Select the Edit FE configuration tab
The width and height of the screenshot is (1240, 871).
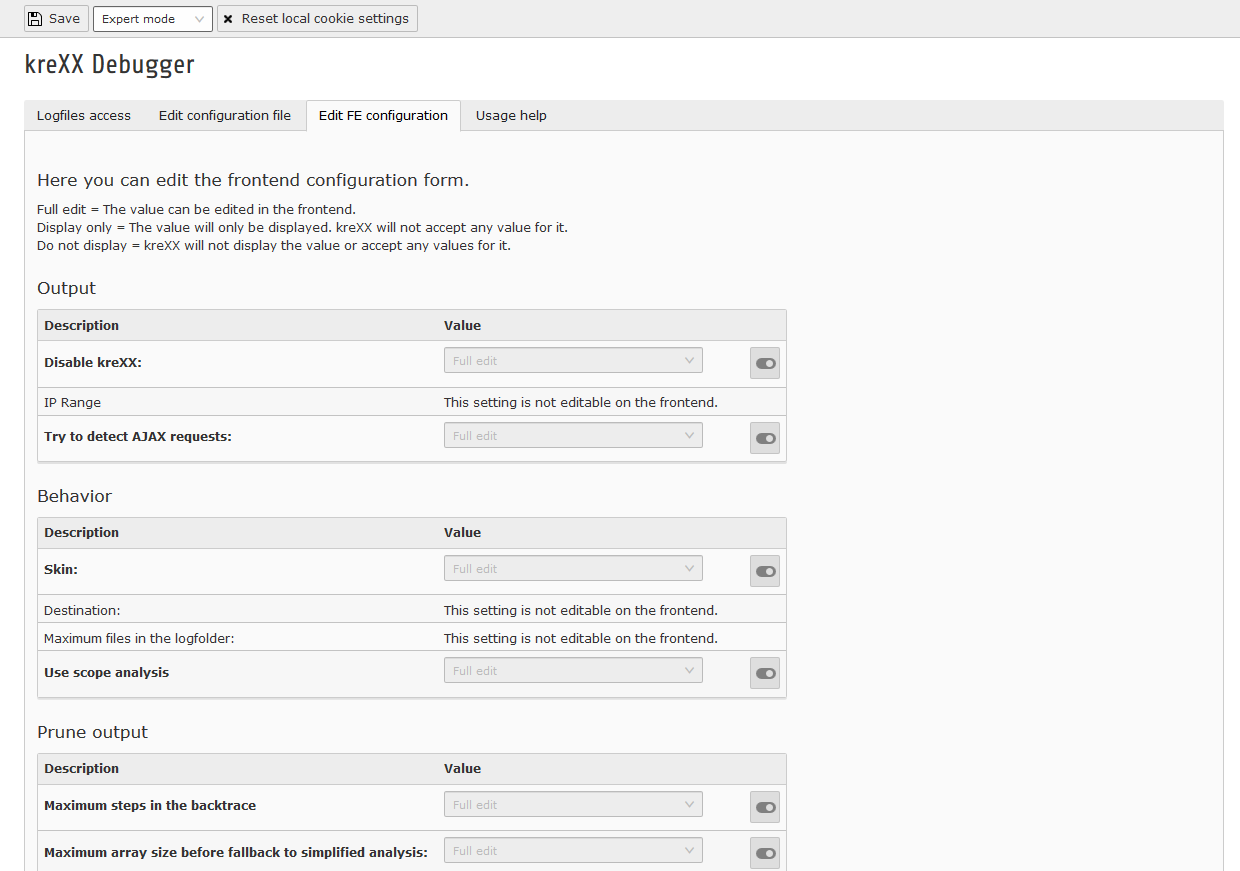383,116
